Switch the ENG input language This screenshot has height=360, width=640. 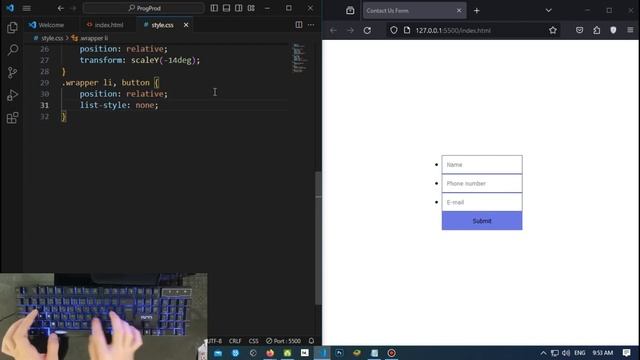(x=580, y=353)
